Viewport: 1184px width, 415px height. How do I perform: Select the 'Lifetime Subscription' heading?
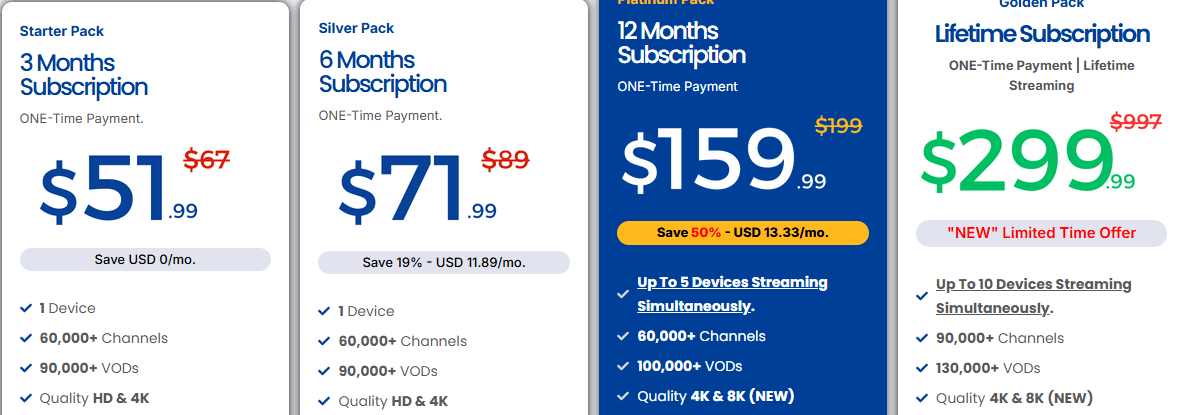point(1042,34)
